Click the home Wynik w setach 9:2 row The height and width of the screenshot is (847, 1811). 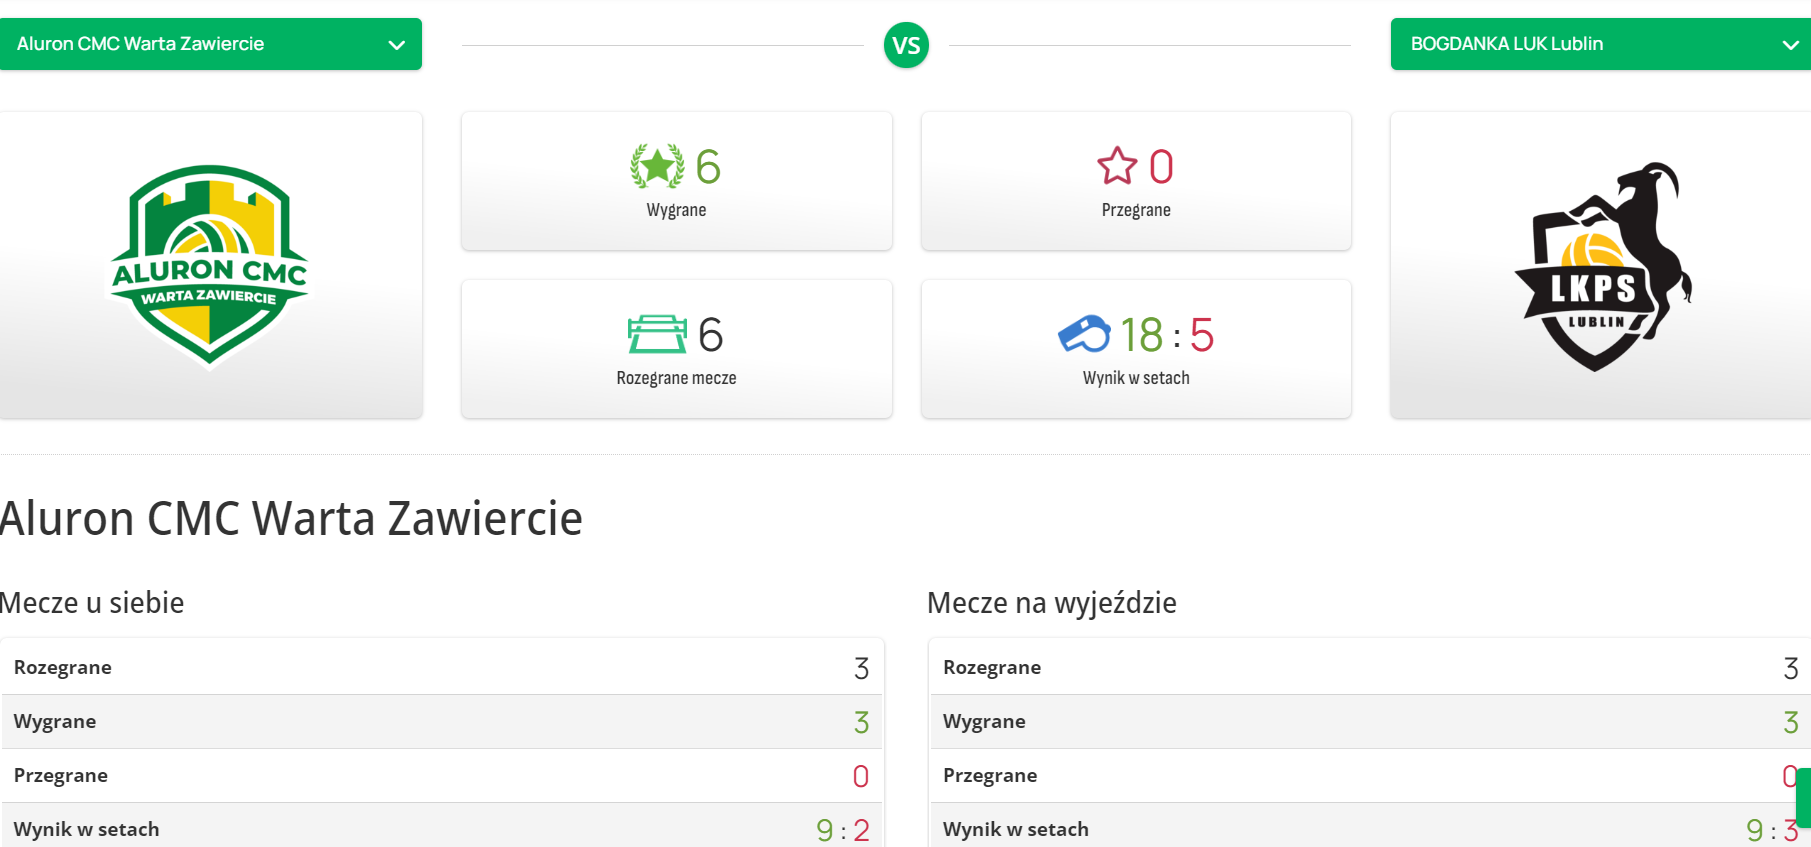[442, 829]
